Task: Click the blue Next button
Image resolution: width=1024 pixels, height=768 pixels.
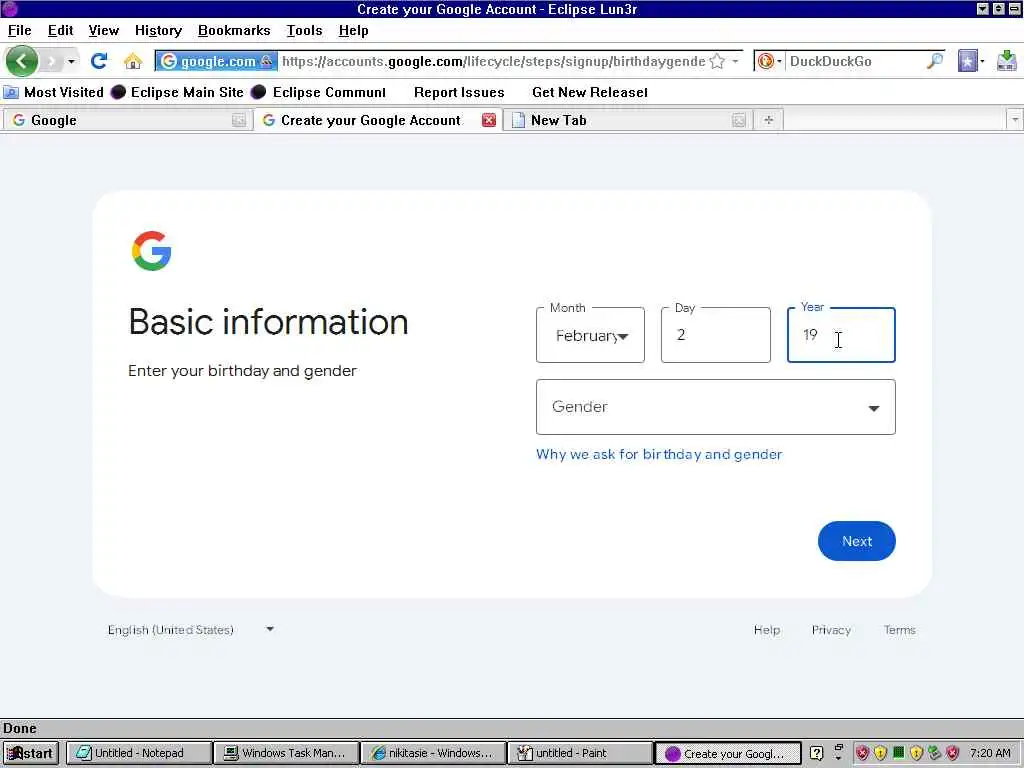Action: click(857, 541)
